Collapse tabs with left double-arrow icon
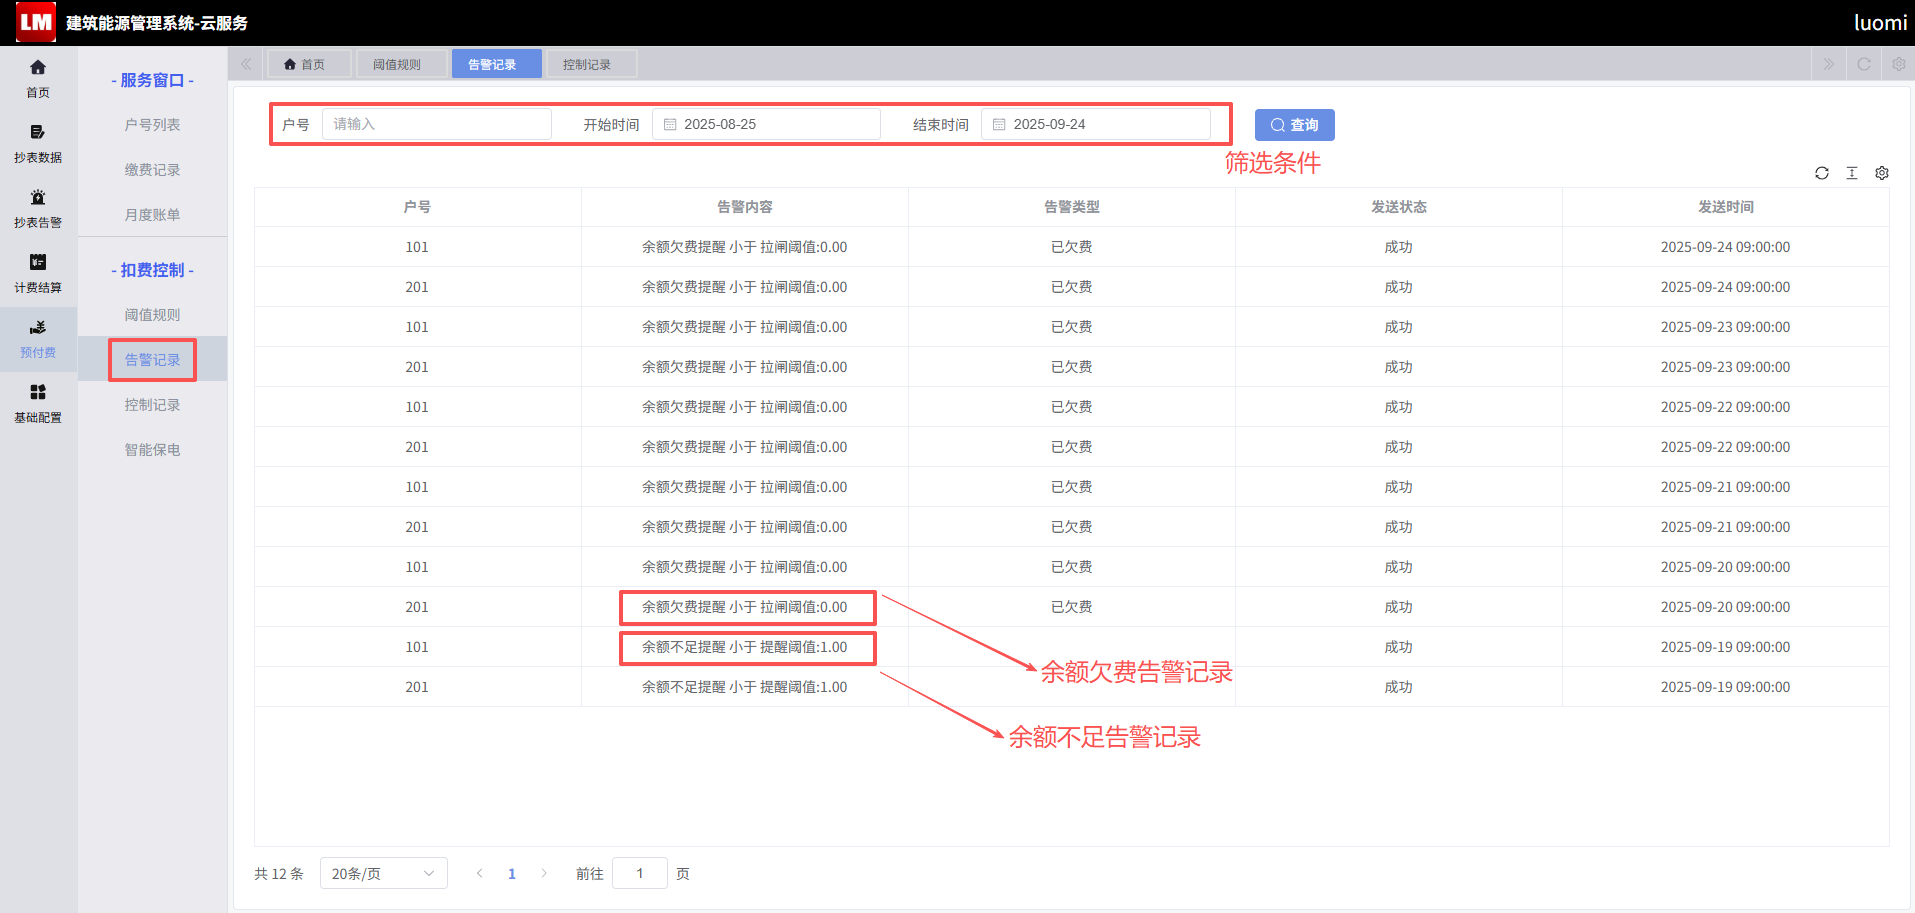1915x913 pixels. [x=246, y=64]
